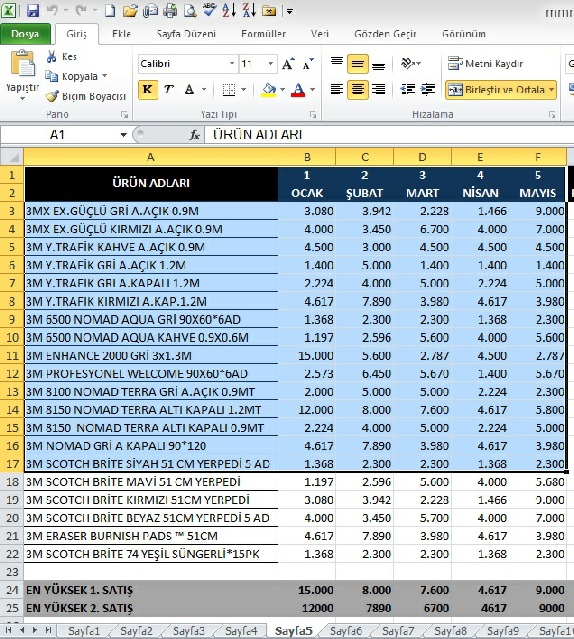Image resolution: width=574 pixels, height=639 pixels.
Task: Open the Görünüm tab
Action: pyautogui.click(x=464, y=34)
